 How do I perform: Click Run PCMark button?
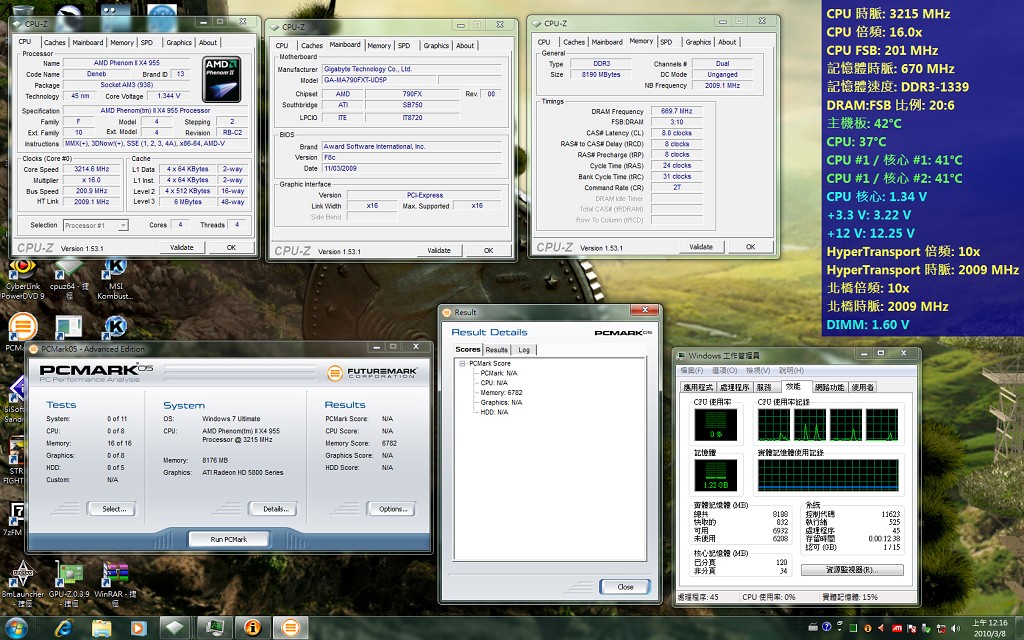coord(229,539)
